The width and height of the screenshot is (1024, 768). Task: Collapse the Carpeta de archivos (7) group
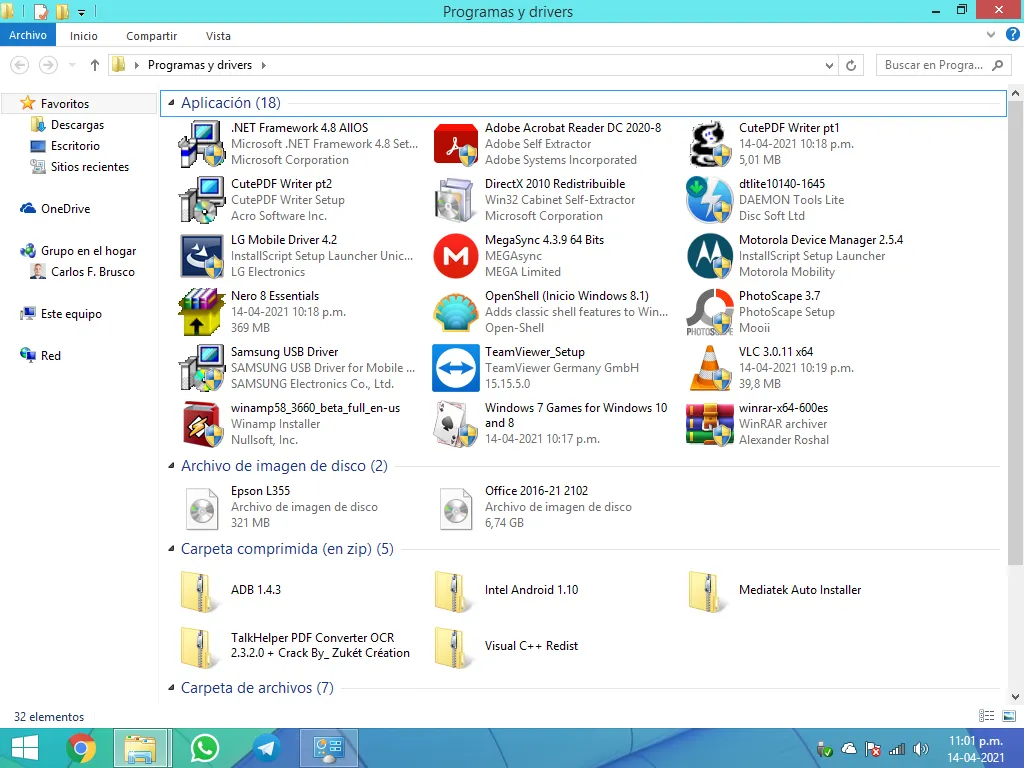pyautogui.click(x=172, y=688)
